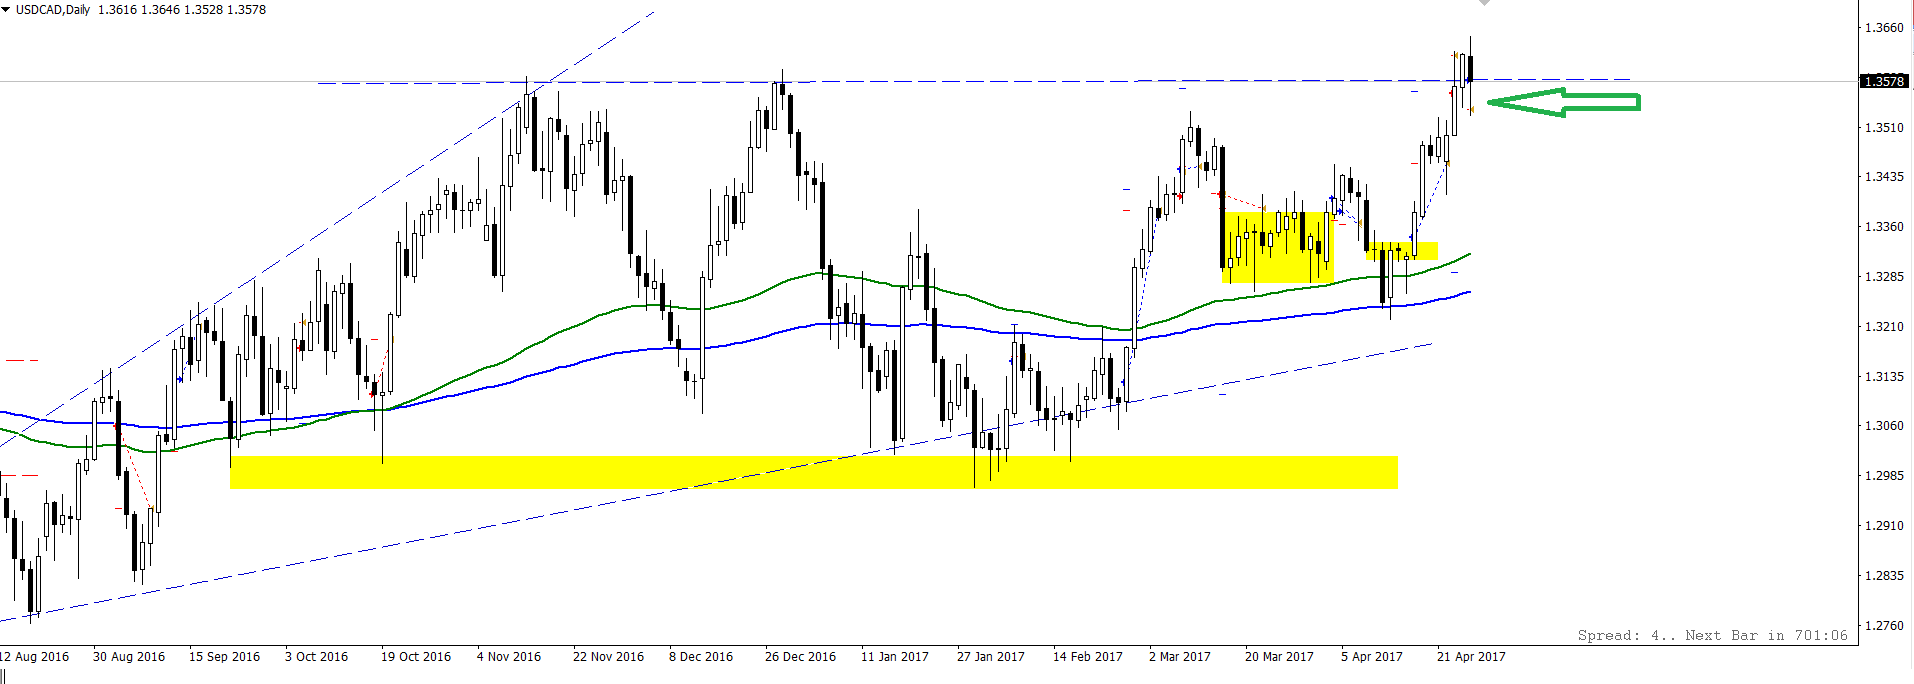1914x684 pixels.
Task: Click the 2 Mar 2017 date label
Action: [1180, 657]
